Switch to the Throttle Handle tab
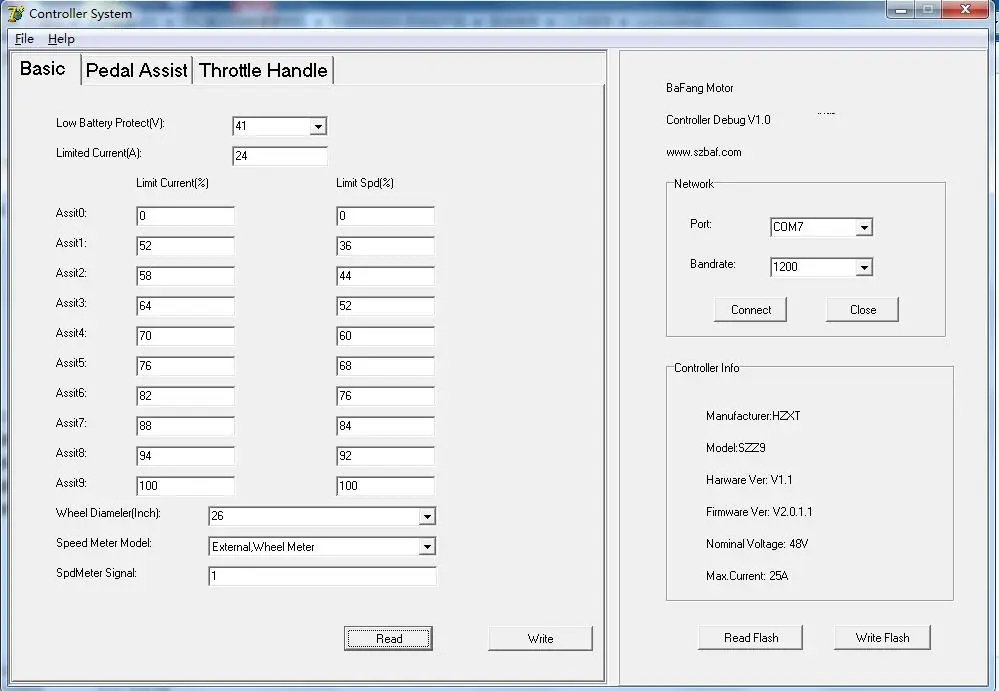999x691 pixels. tap(263, 70)
